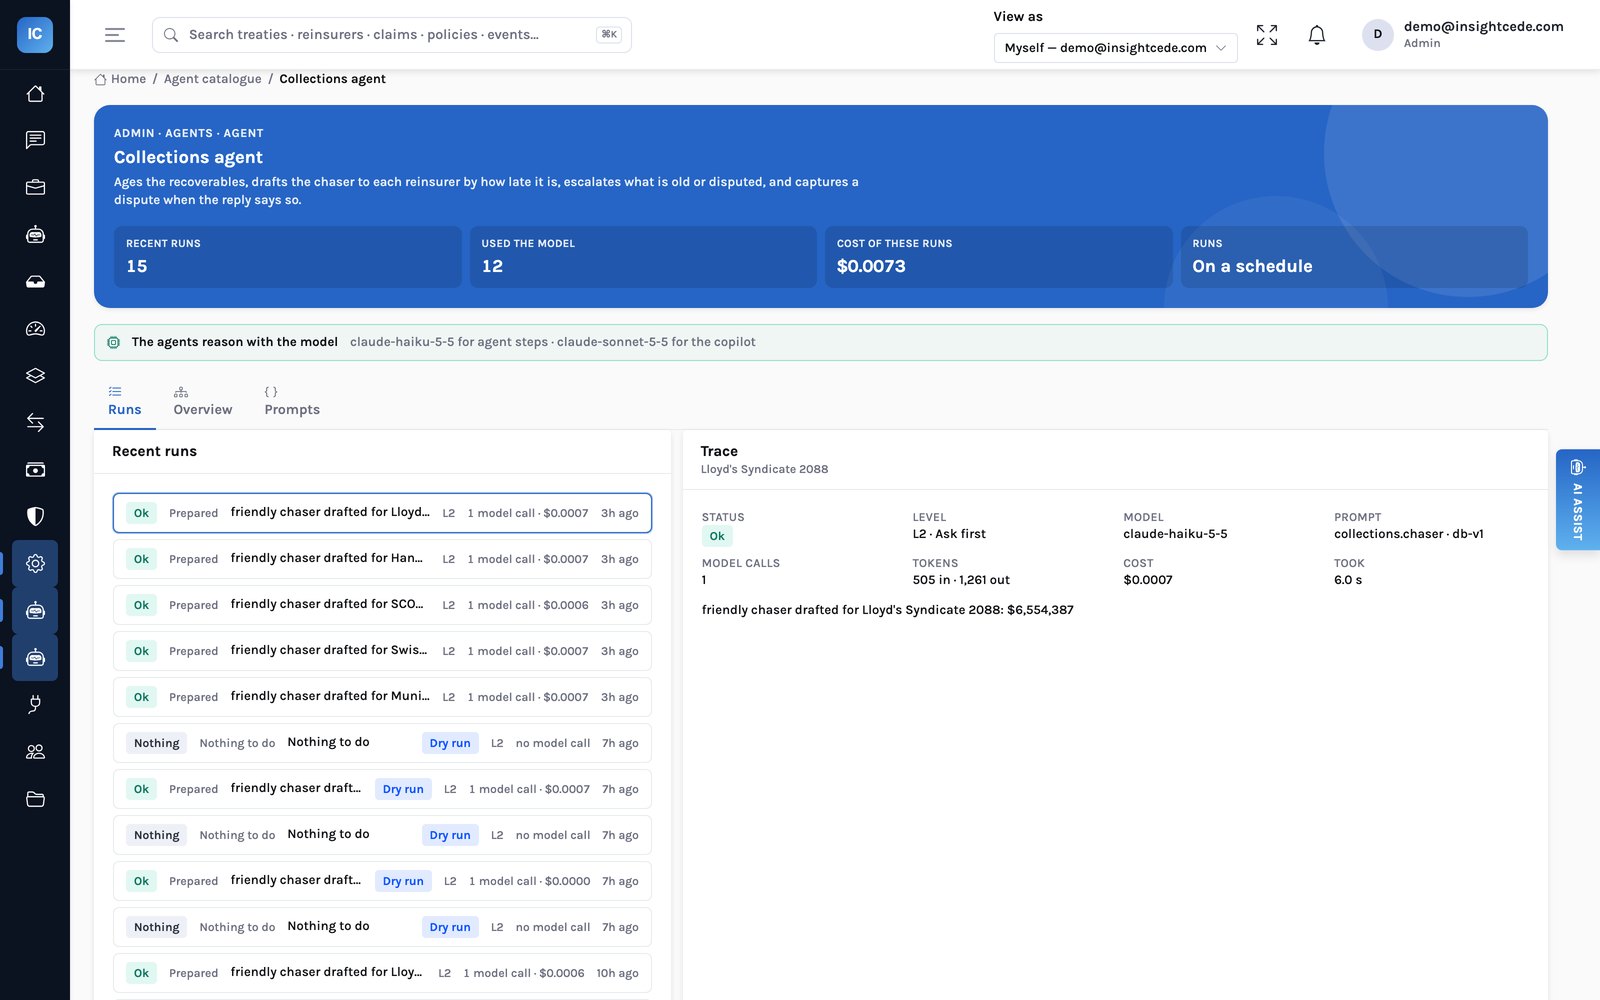Open the plug integrations sidebar icon
Viewport: 1600px width, 1000px height.
pyautogui.click(x=35, y=705)
